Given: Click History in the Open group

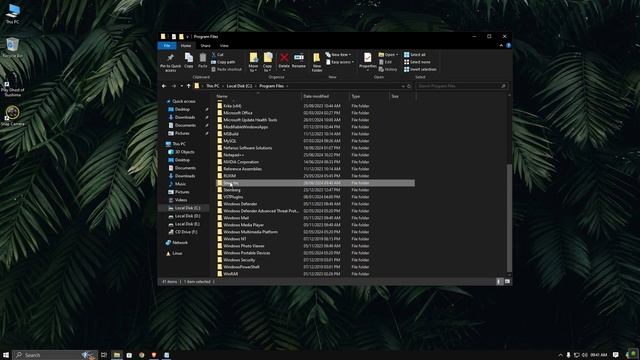Looking at the screenshot, I should coord(388,69).
